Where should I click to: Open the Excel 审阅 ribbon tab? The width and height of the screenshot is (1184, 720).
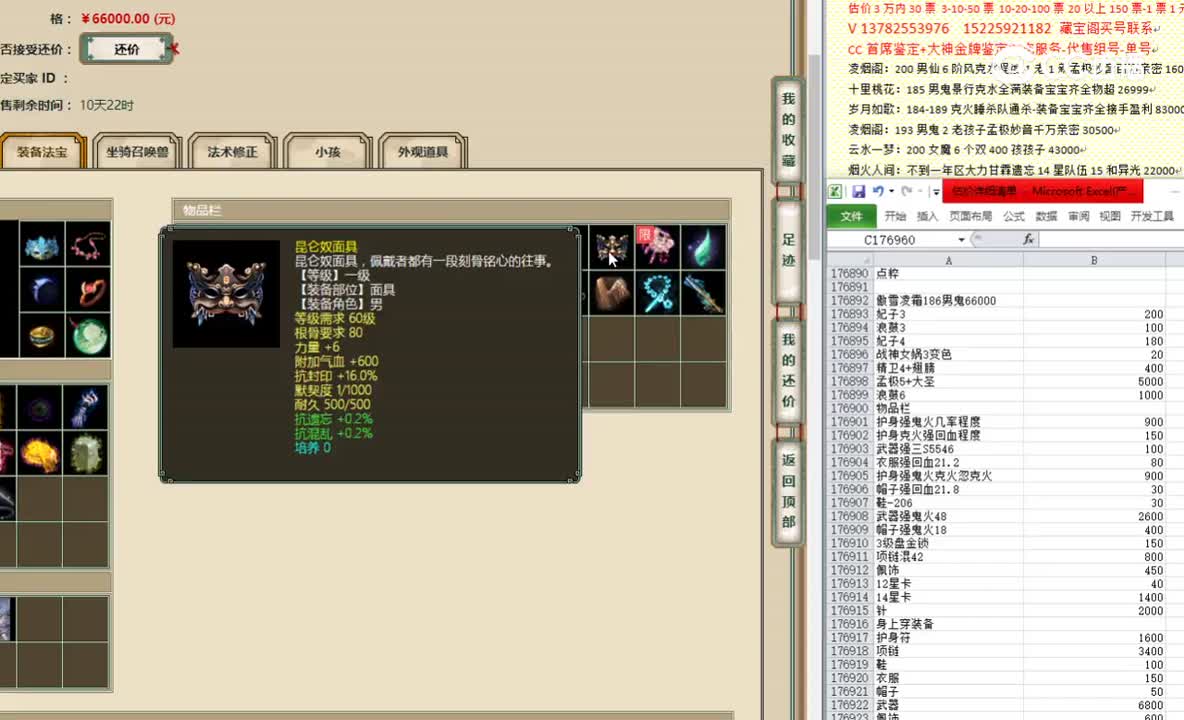coord(1078,217)
